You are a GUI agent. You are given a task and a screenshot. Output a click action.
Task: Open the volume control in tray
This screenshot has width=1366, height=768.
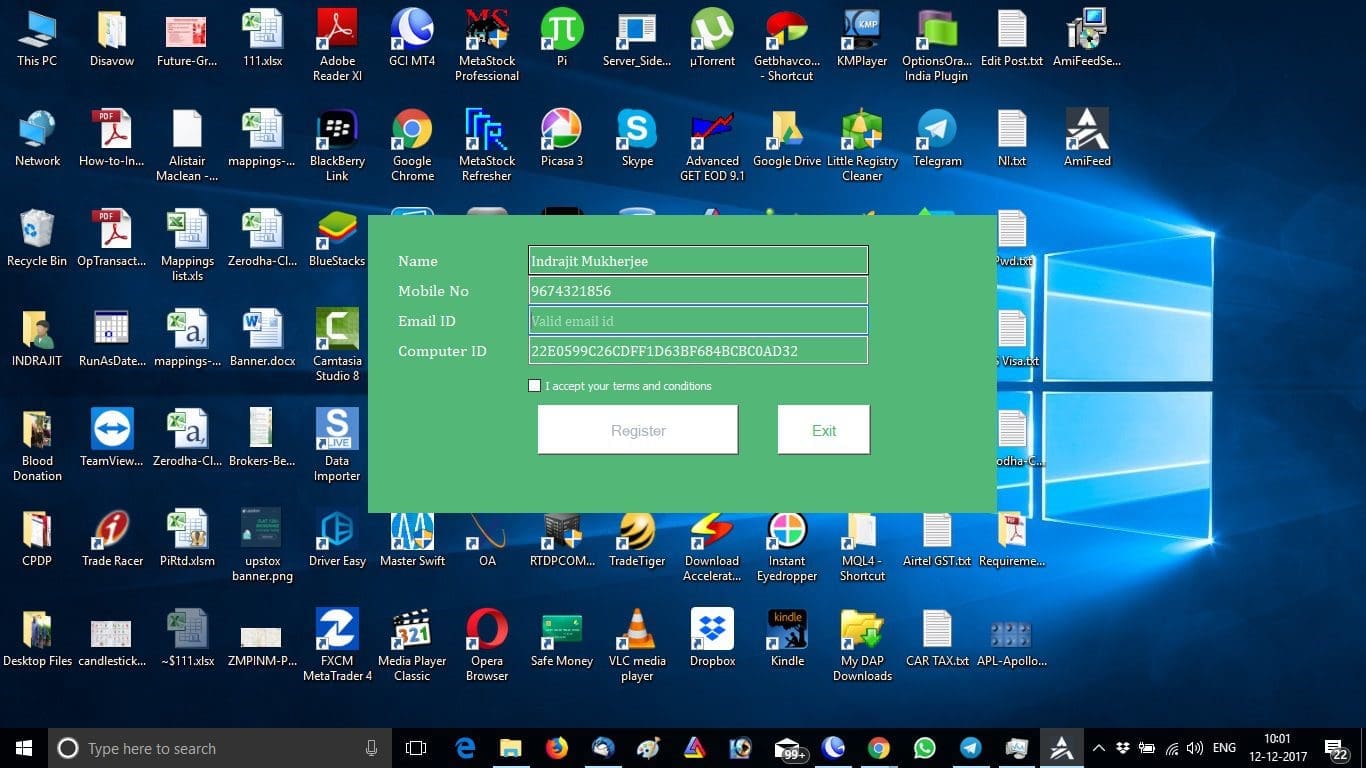click(1194, 748)
